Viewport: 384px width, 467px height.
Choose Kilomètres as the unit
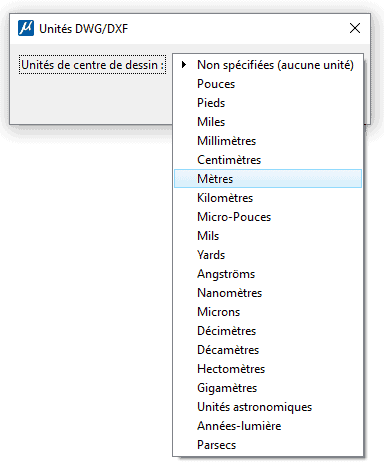pos(268,198)
